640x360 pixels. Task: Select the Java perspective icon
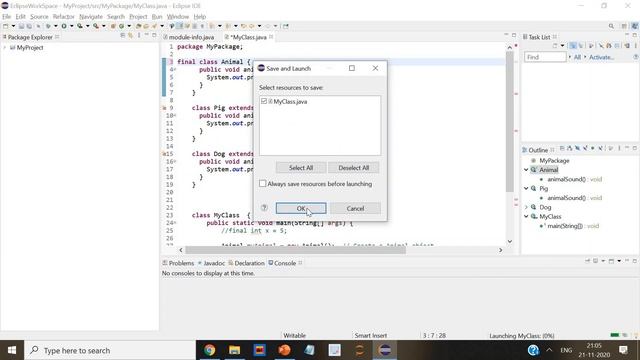click(635, 26)
